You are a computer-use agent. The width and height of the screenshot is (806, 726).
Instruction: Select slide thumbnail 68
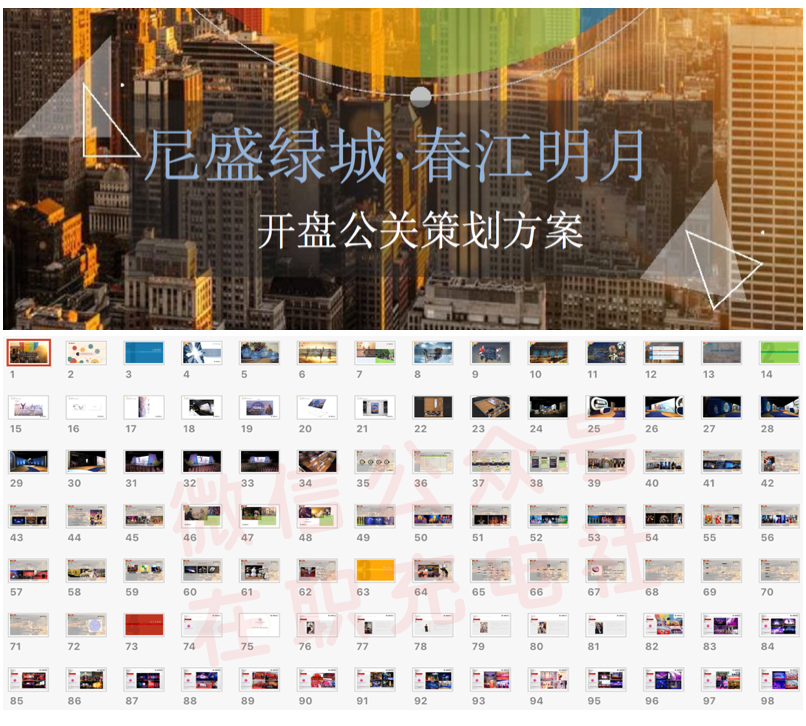(x=665, y=571)
